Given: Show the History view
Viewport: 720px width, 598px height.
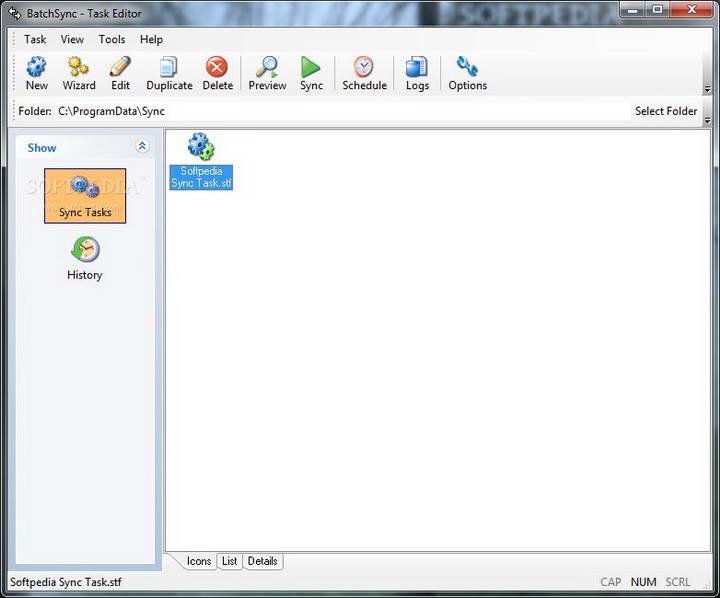Looking at the screenshot, I should click(84, 259).
